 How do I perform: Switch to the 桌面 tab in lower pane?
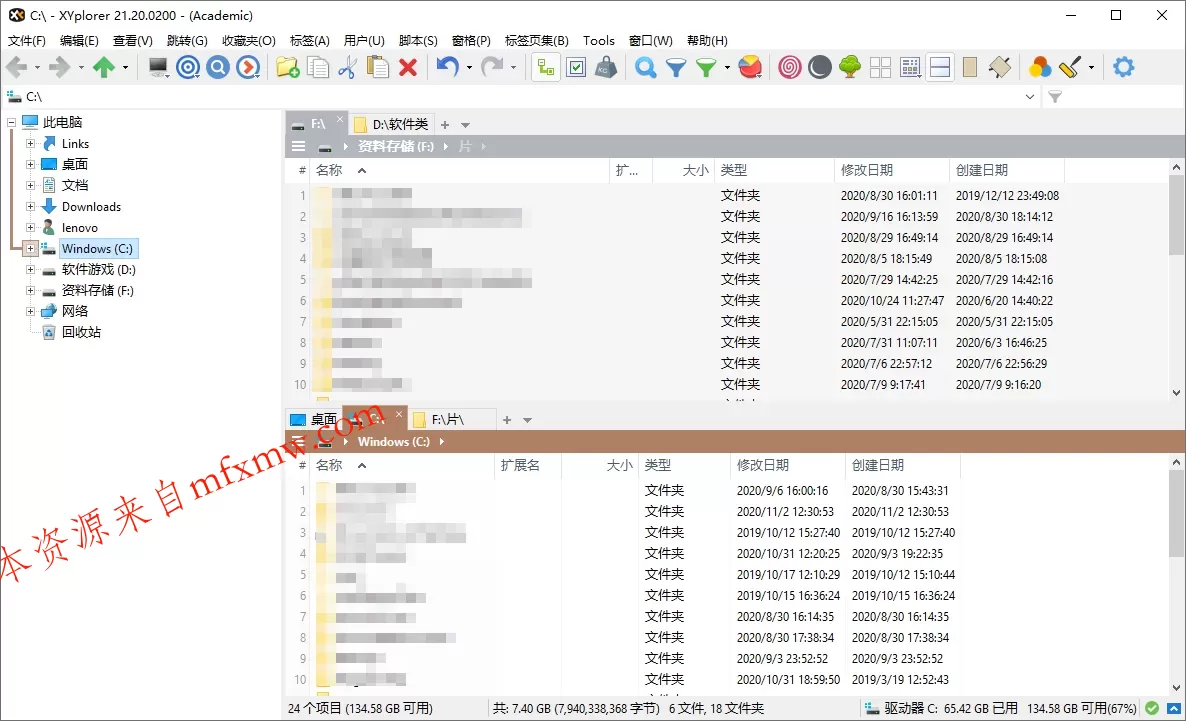(x=314, y=419)
